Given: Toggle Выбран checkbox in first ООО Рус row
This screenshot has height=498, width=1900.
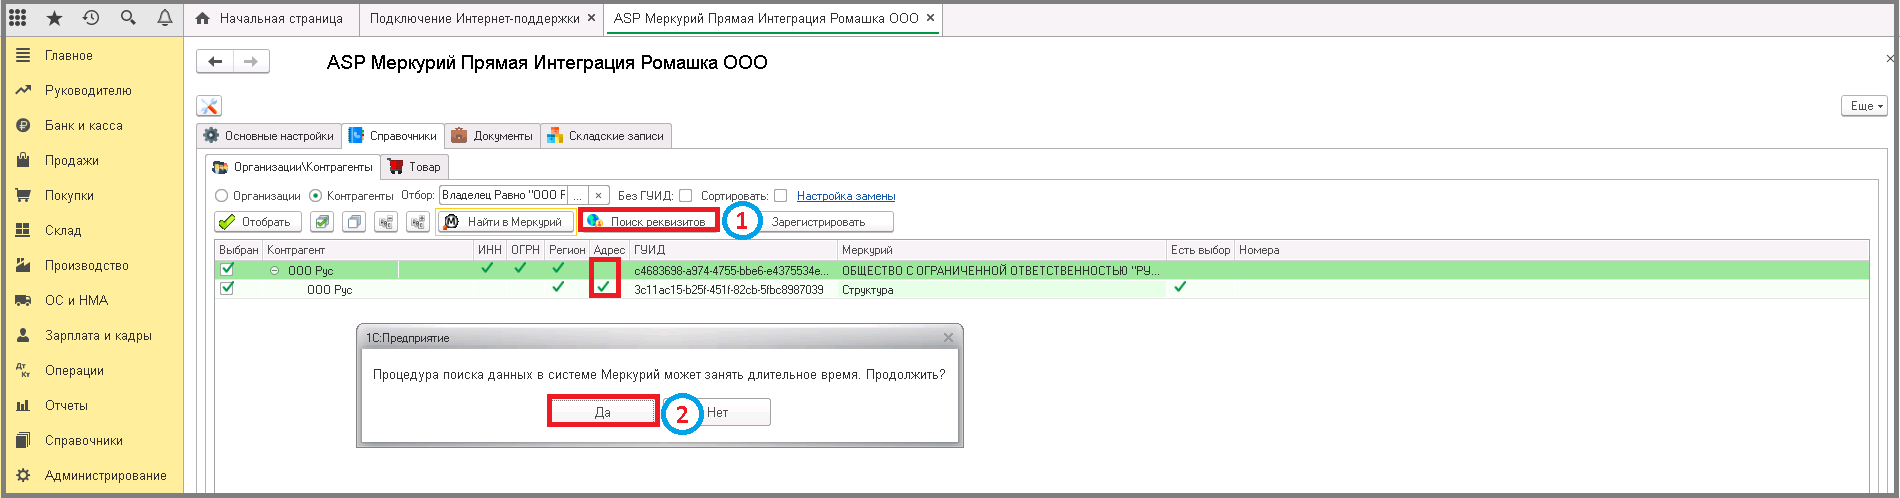Looking at the screenshot, I should 227,269.
